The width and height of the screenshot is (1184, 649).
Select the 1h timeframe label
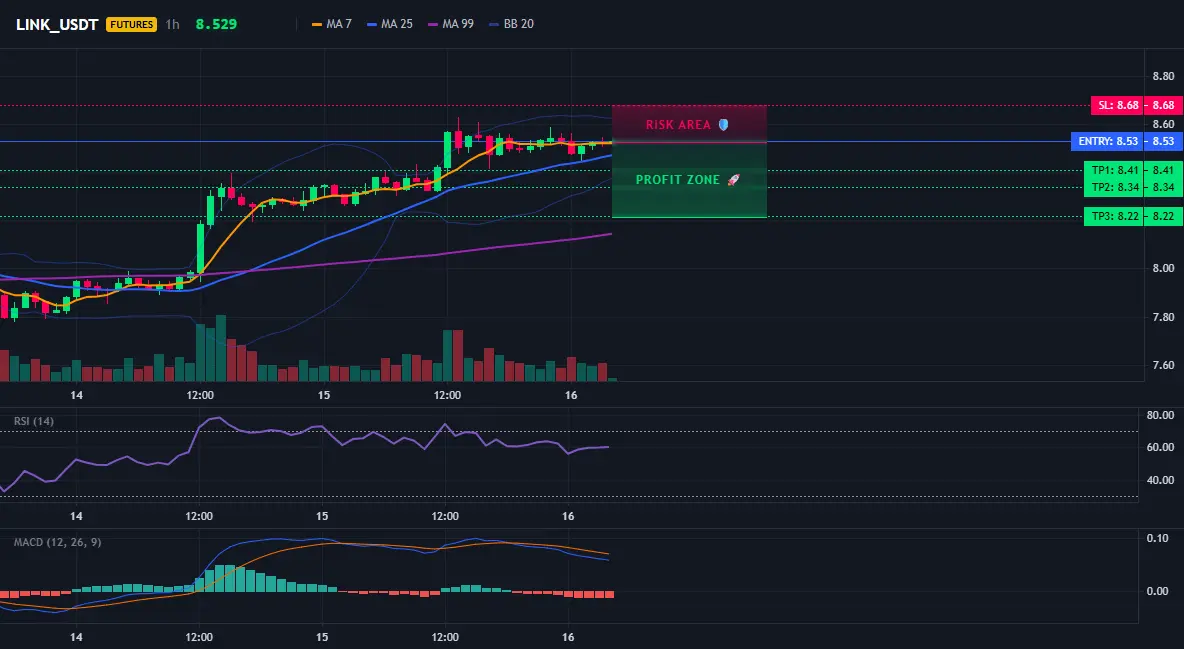click(173, 24)
